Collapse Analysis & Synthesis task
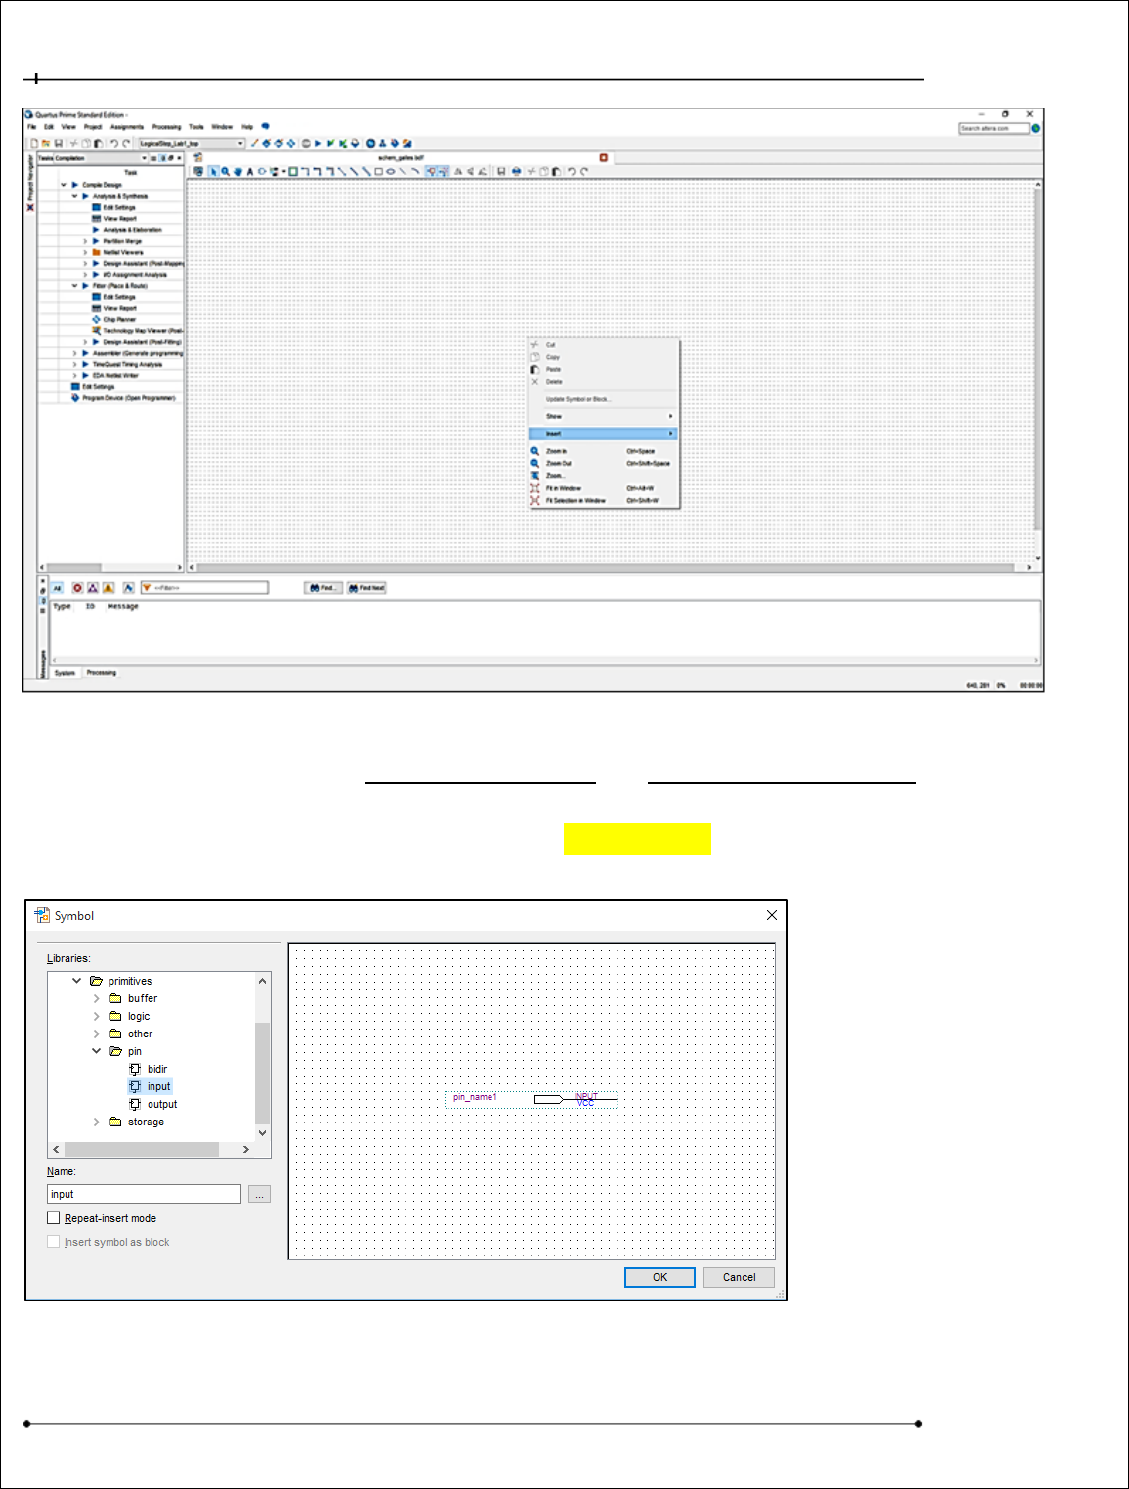 [74, 196]
